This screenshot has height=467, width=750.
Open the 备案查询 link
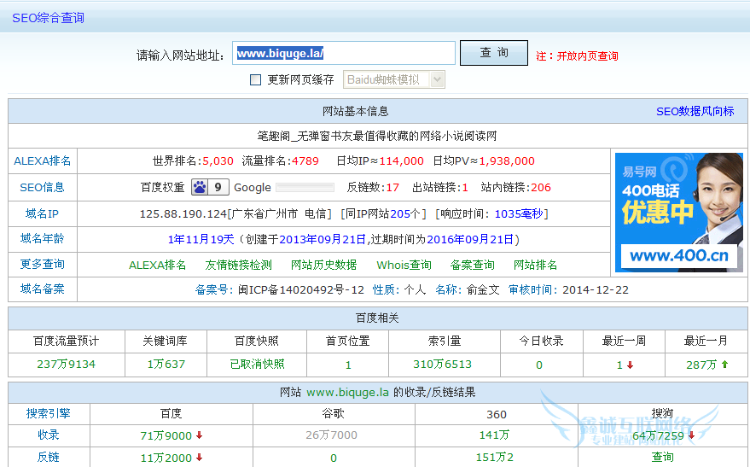tap(472, 265)
